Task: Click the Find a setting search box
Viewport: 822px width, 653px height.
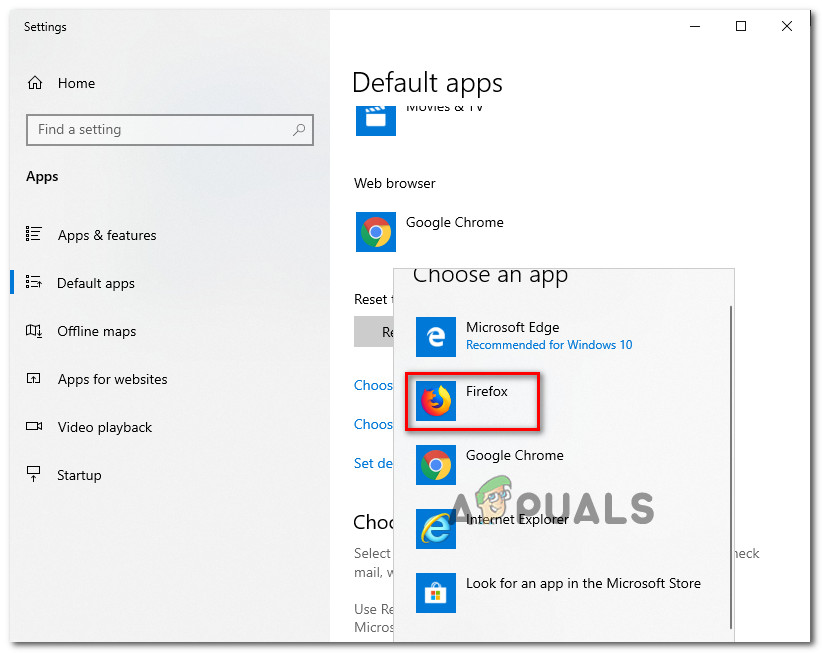Action: (170, 129)
